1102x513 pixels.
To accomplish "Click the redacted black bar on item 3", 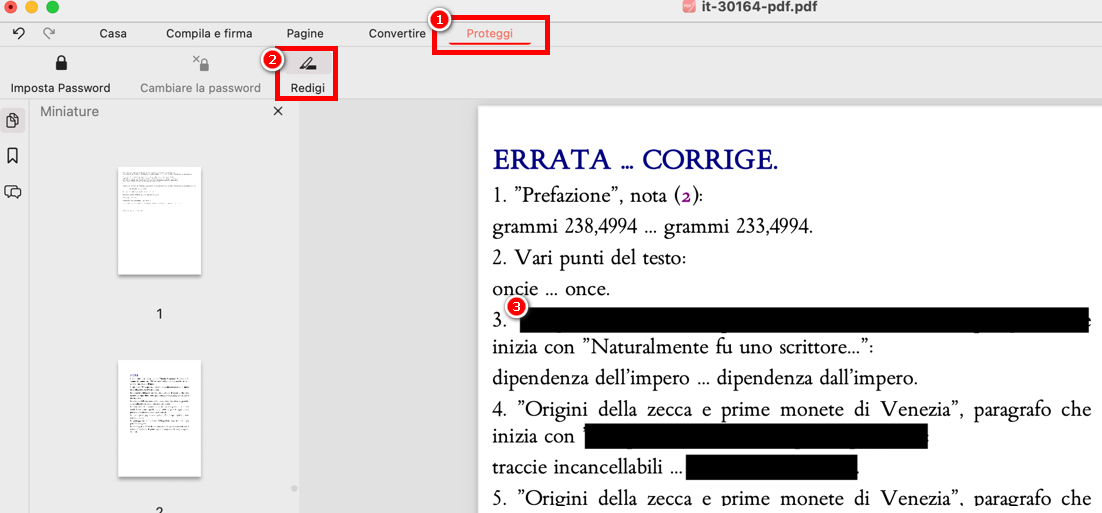I will [x=803, y=320].
